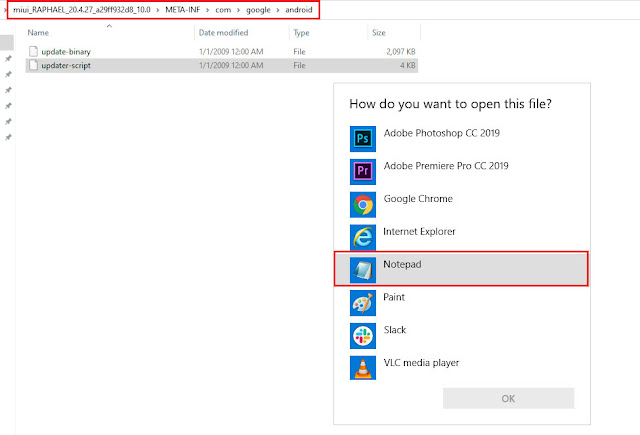This screenshot has height=435, width=640.
Task: Click update-binary Type cell
Action: tap(299, 51)
